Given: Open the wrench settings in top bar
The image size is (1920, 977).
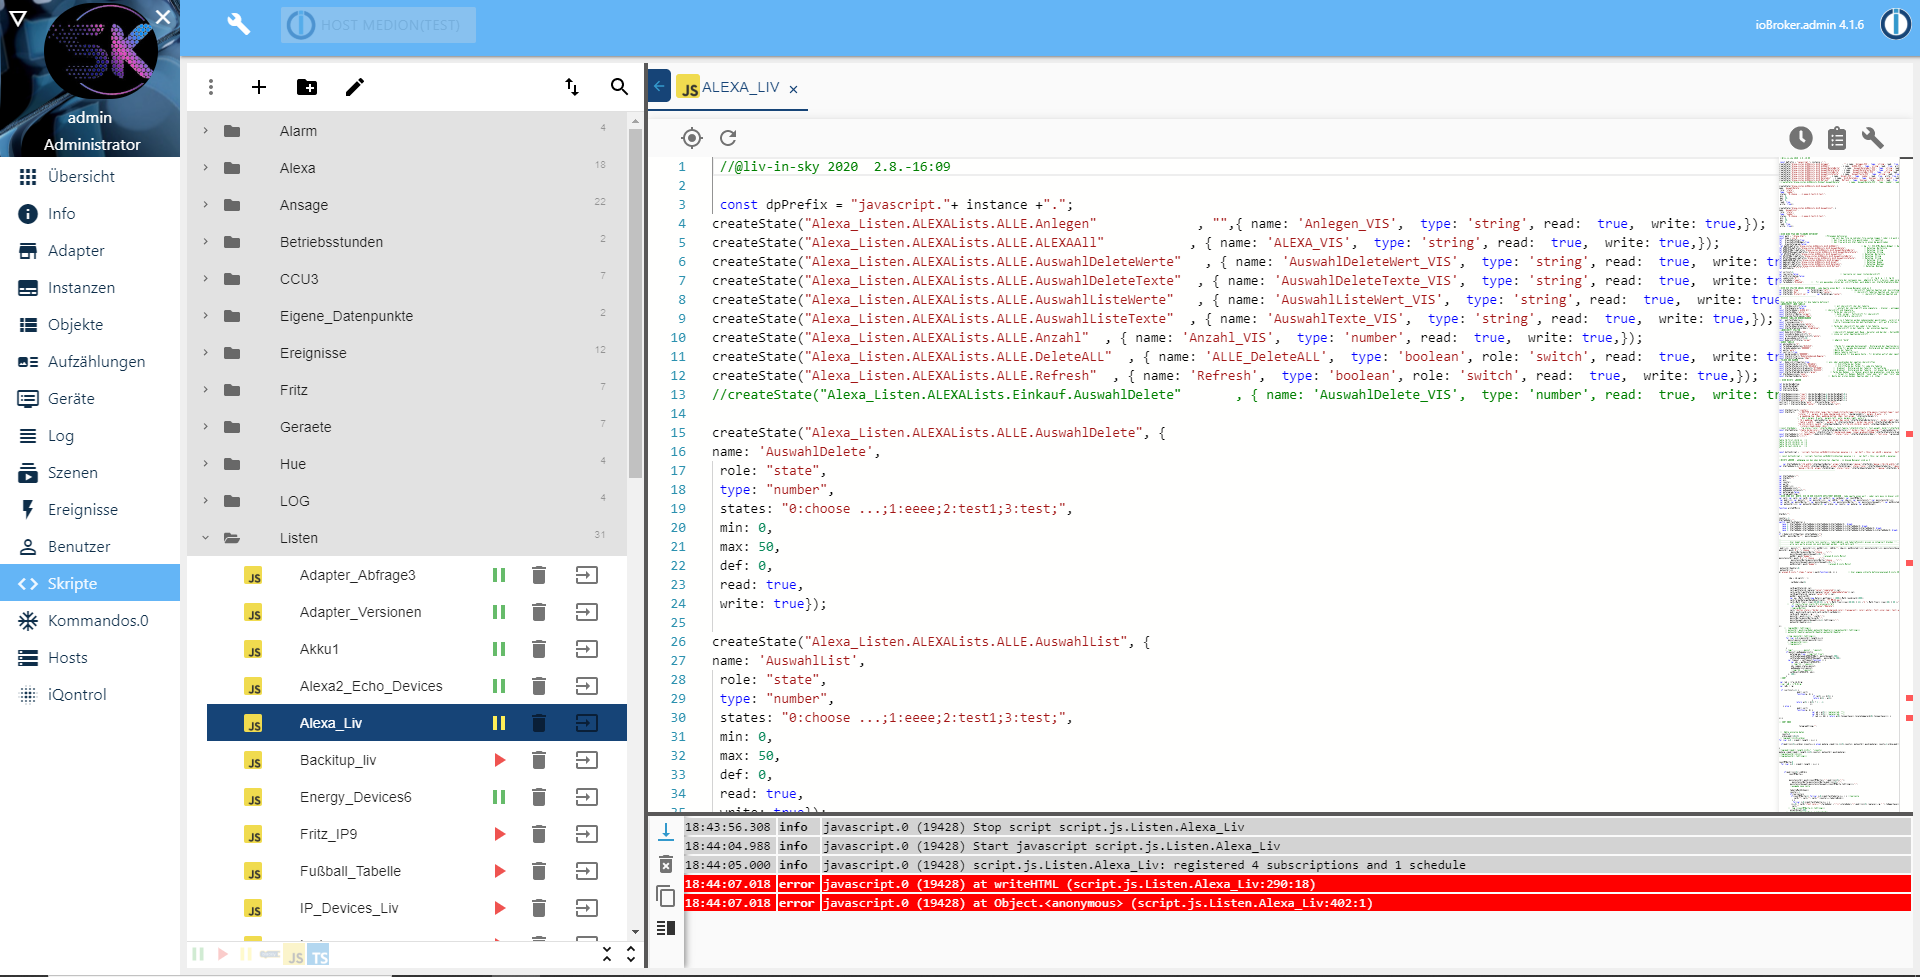Looking at the screenshot, I should 238,24.
